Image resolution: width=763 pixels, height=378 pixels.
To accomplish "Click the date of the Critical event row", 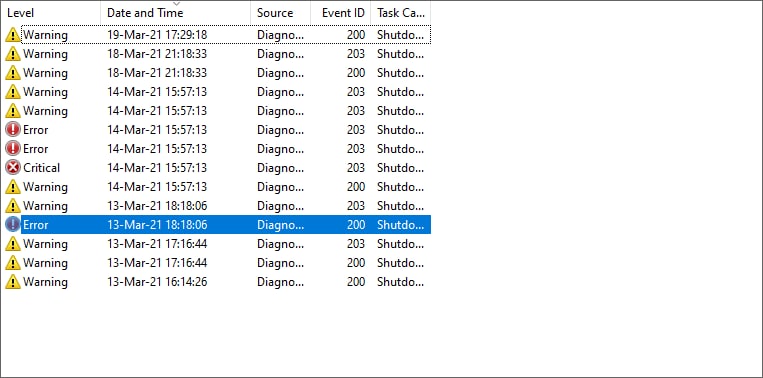I will pyautogui.click(x=157, y=168).
